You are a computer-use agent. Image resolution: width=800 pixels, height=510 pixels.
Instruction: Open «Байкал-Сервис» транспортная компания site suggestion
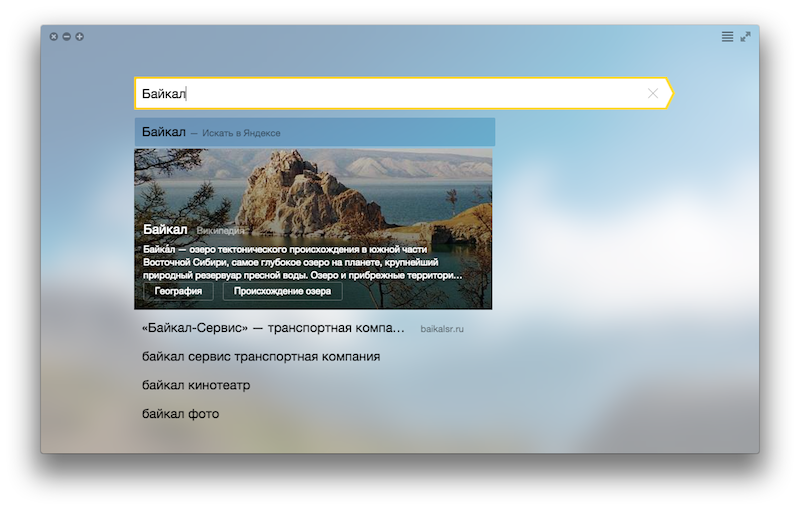pyautogui.click(x=273, y=328)
